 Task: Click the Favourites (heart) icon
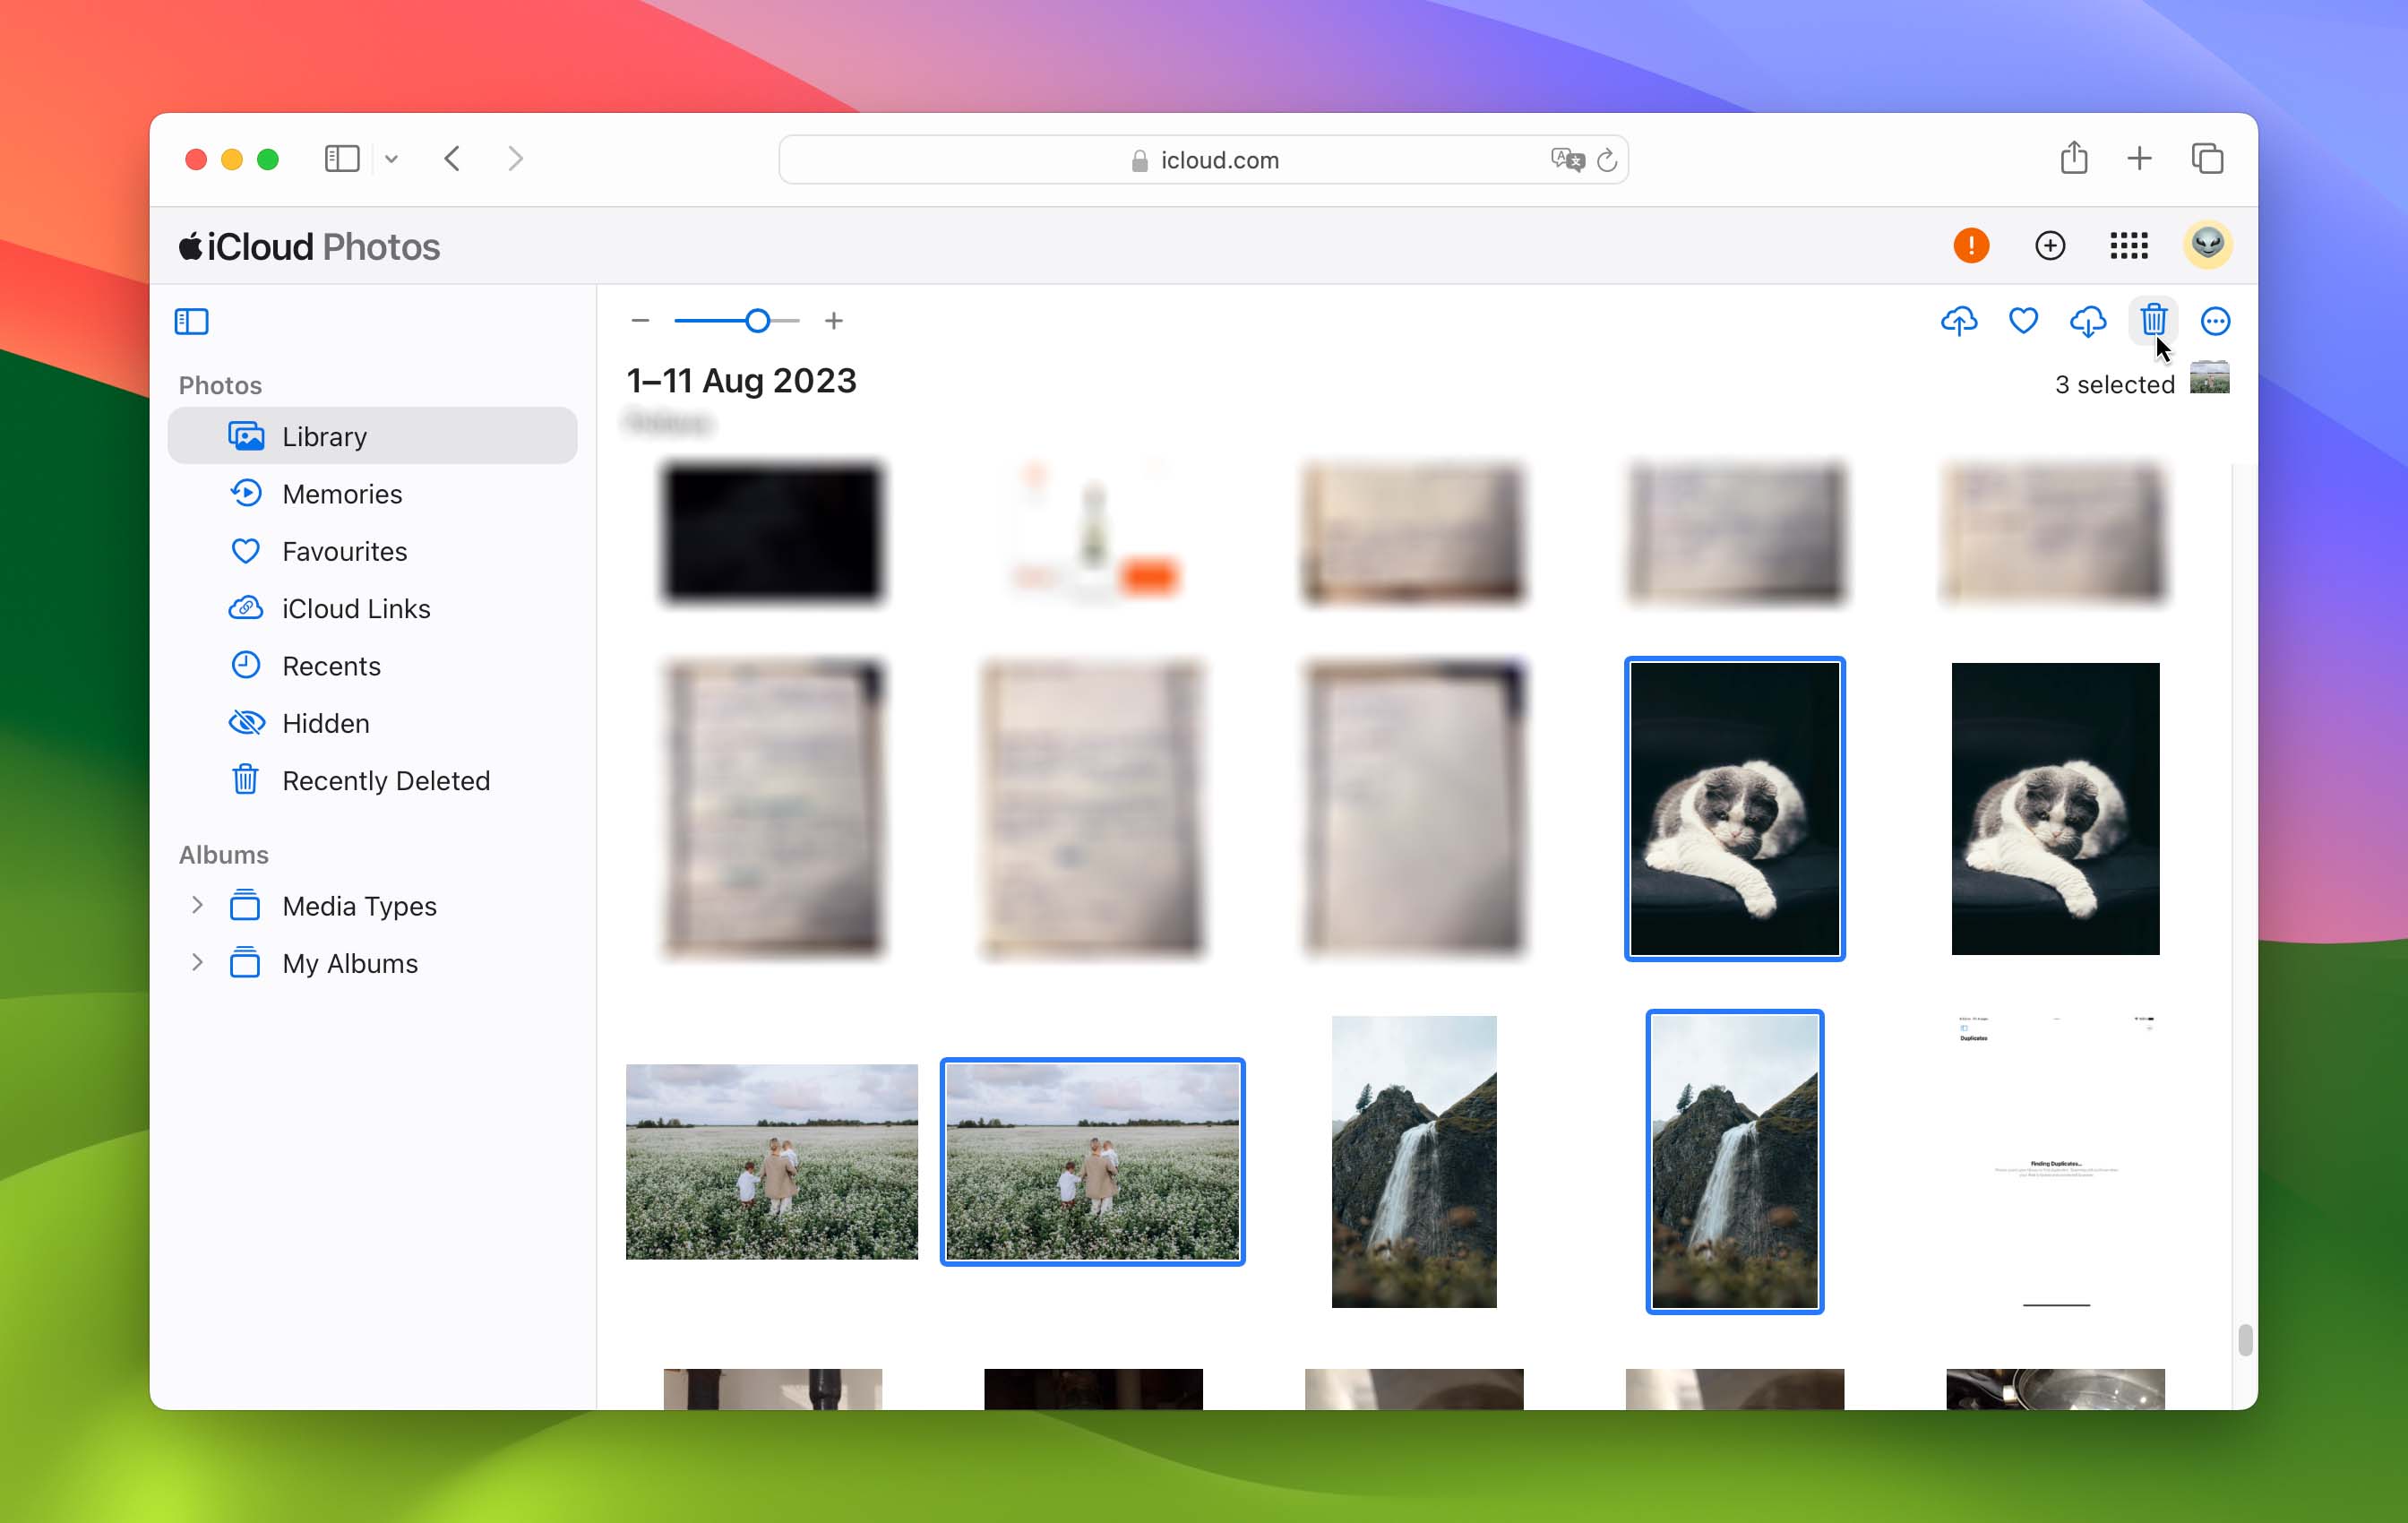(x=2022, y=321)
